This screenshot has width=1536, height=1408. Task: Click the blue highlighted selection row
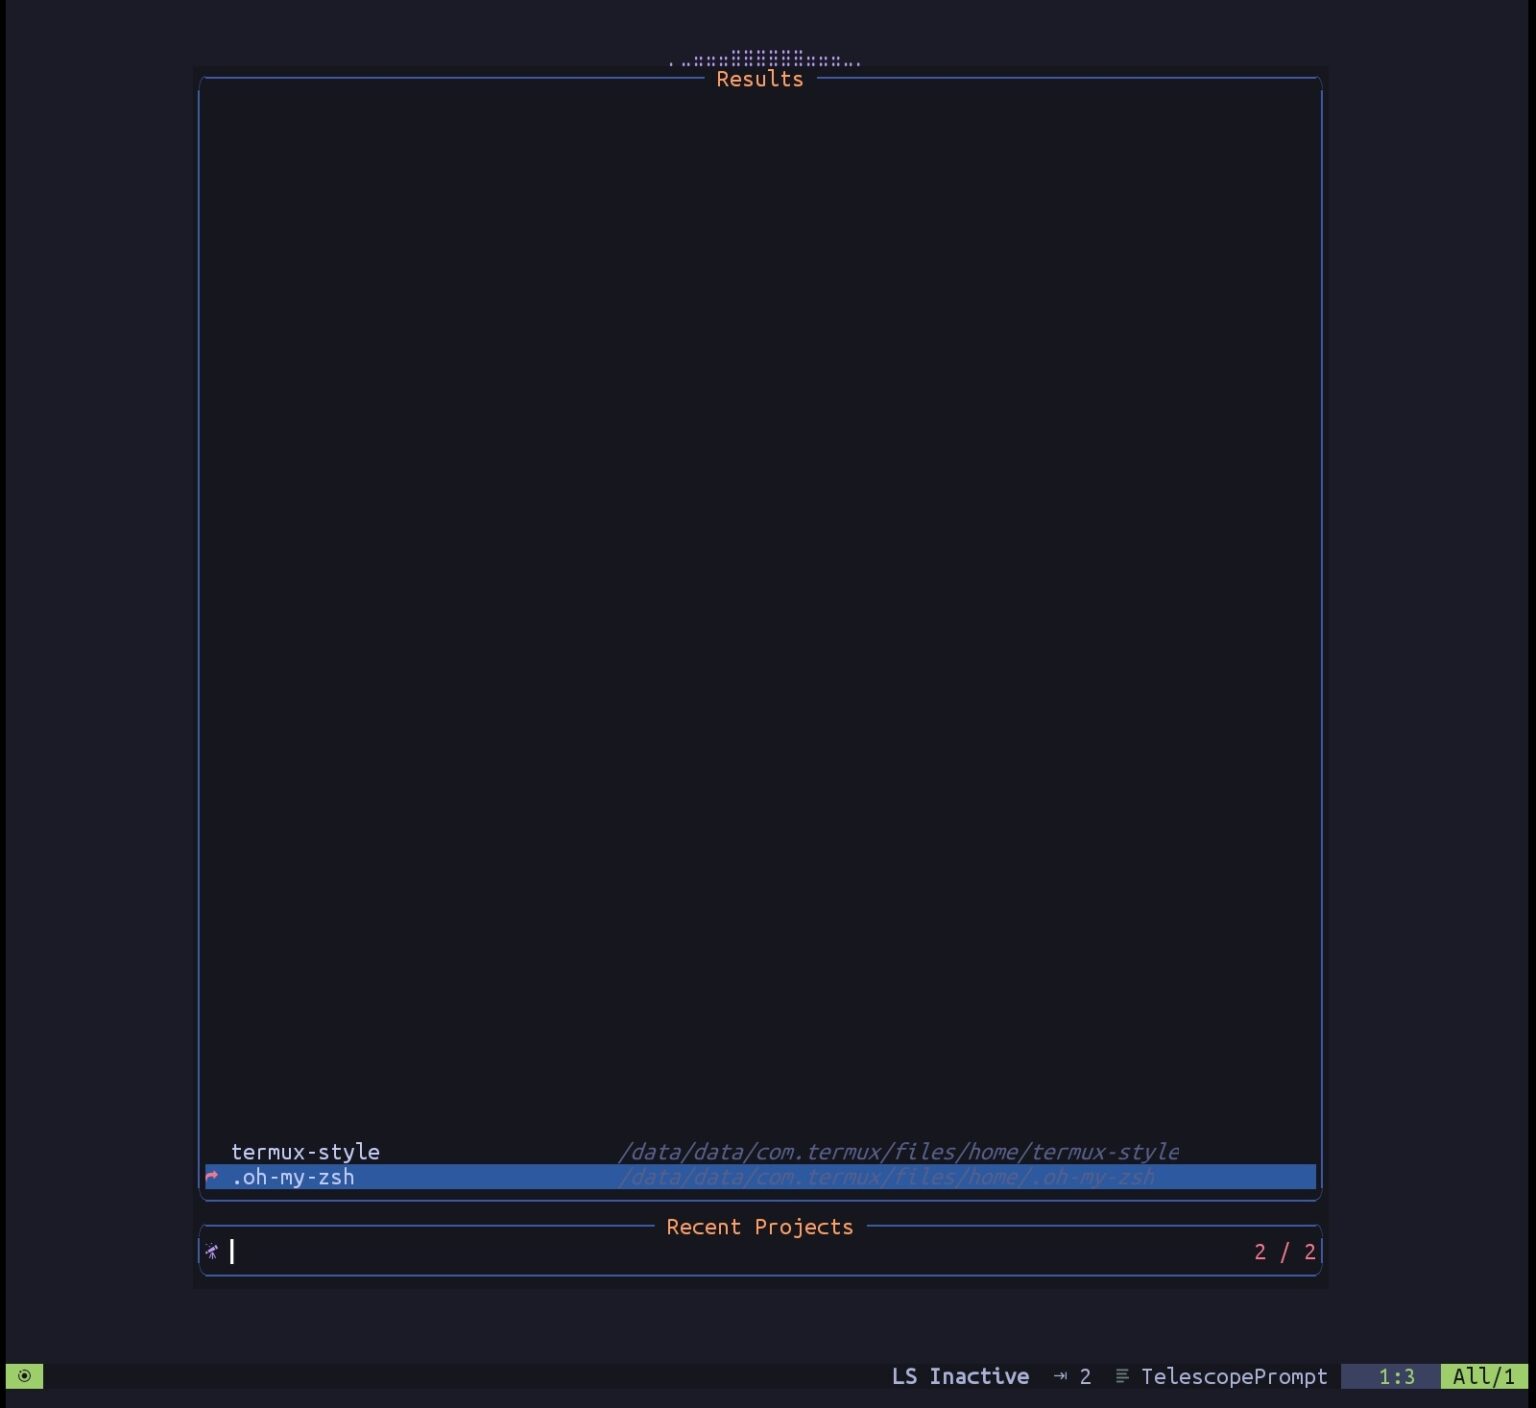(760, 1177)
